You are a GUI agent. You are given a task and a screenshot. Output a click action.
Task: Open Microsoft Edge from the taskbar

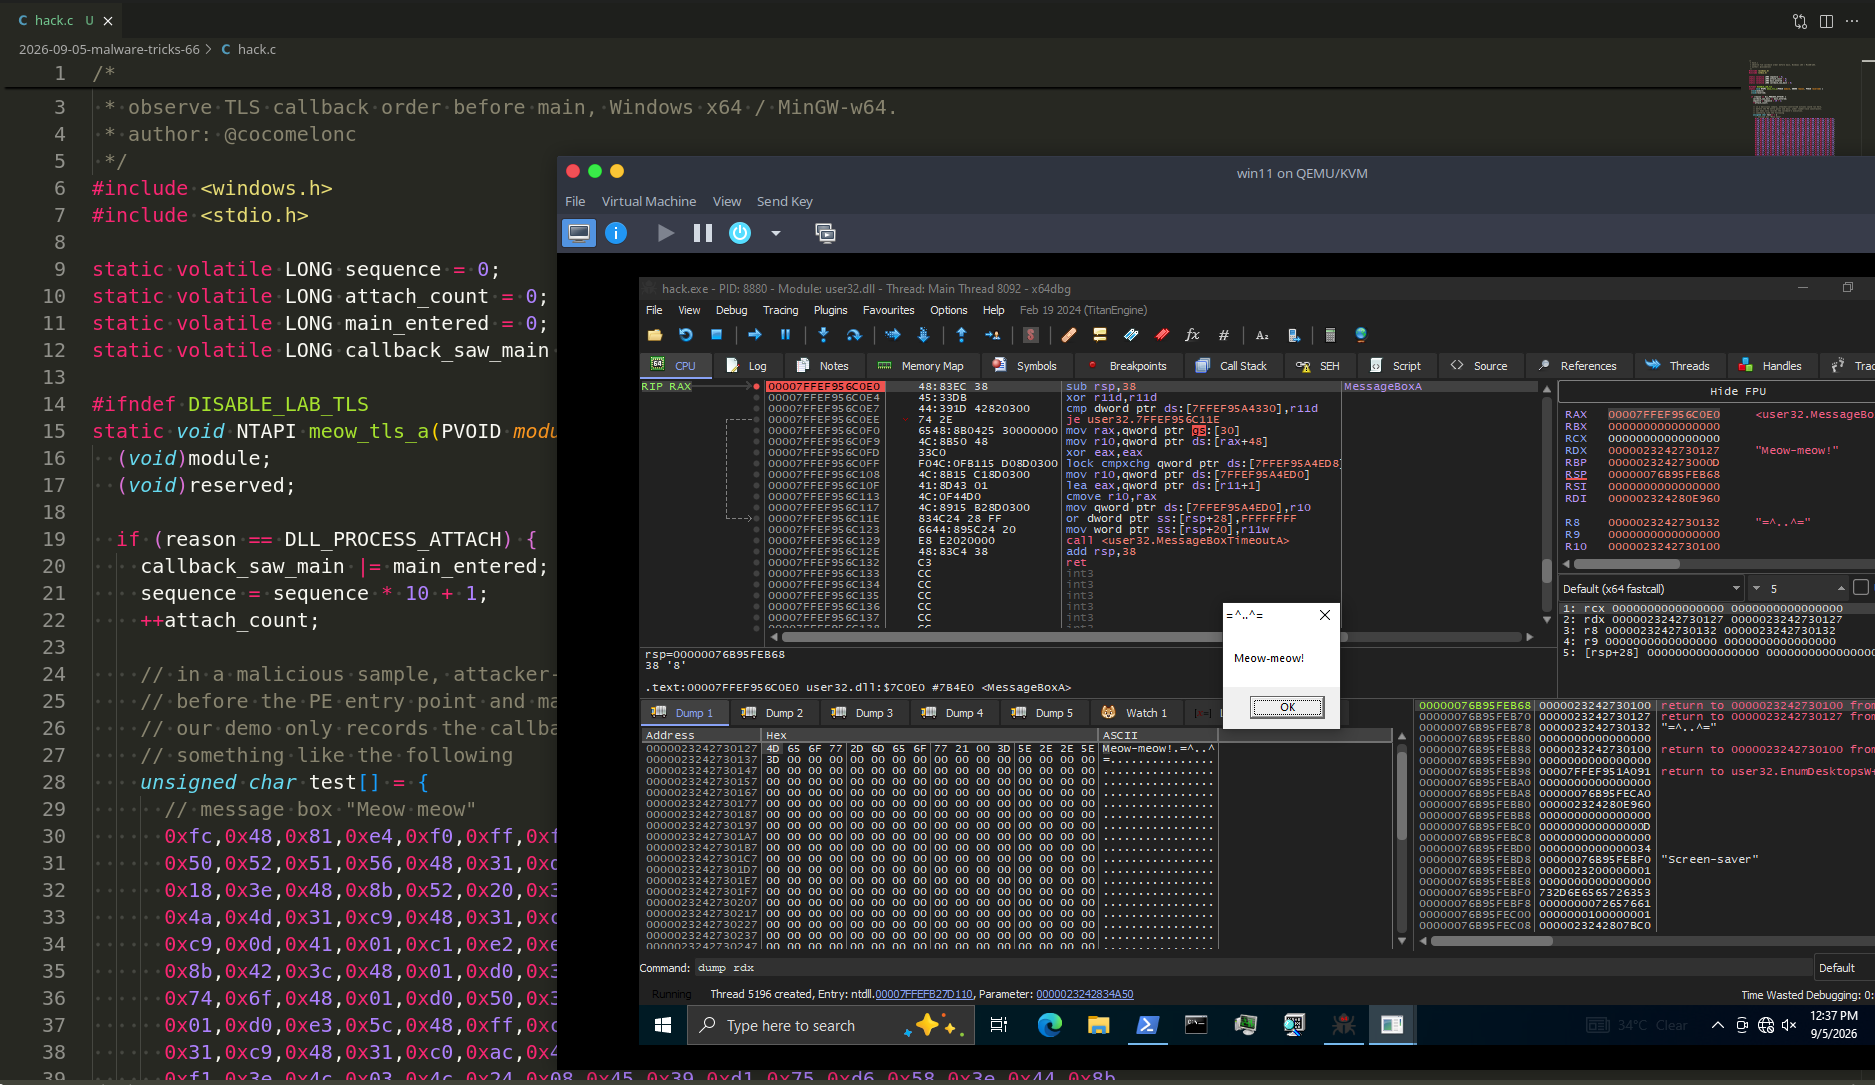click(1049, 1025)
